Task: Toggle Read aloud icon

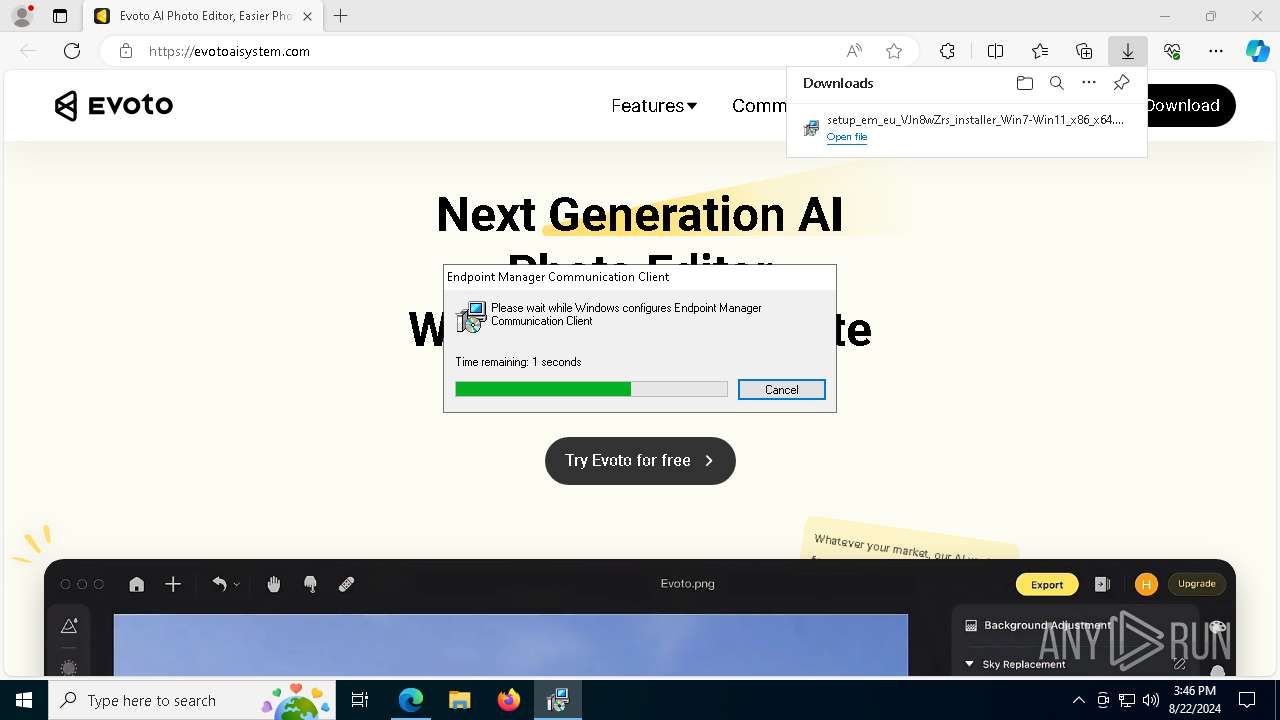Action: [854, 51]
